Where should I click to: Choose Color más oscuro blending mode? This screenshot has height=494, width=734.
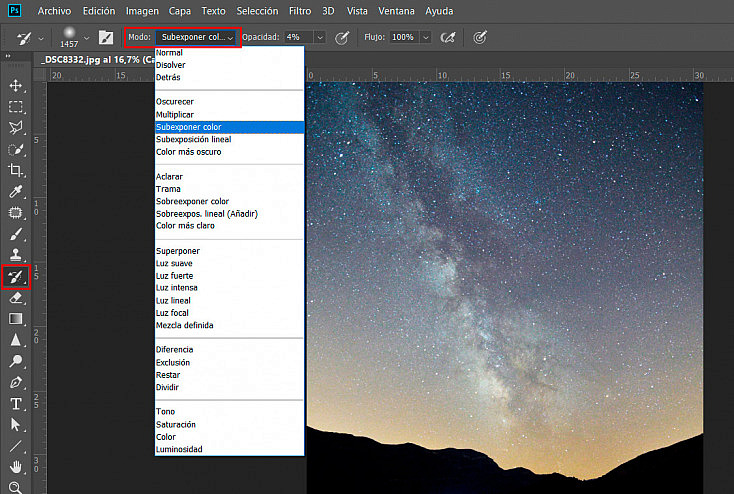coord(229,152)
